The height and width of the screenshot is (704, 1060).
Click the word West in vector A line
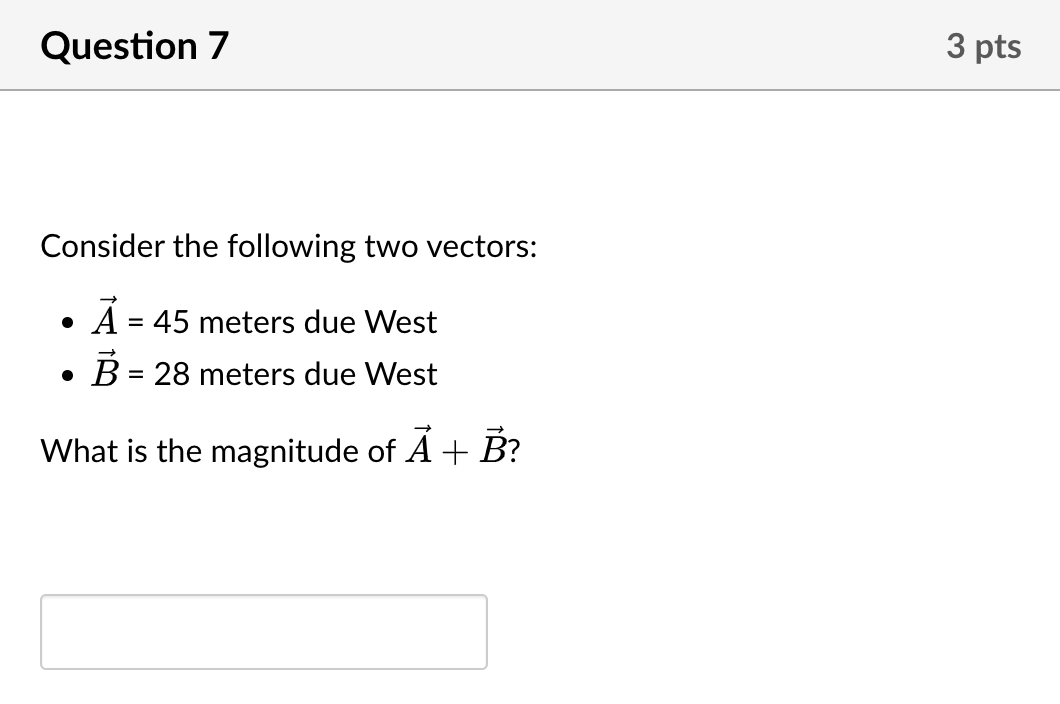[x=400, y=322]
